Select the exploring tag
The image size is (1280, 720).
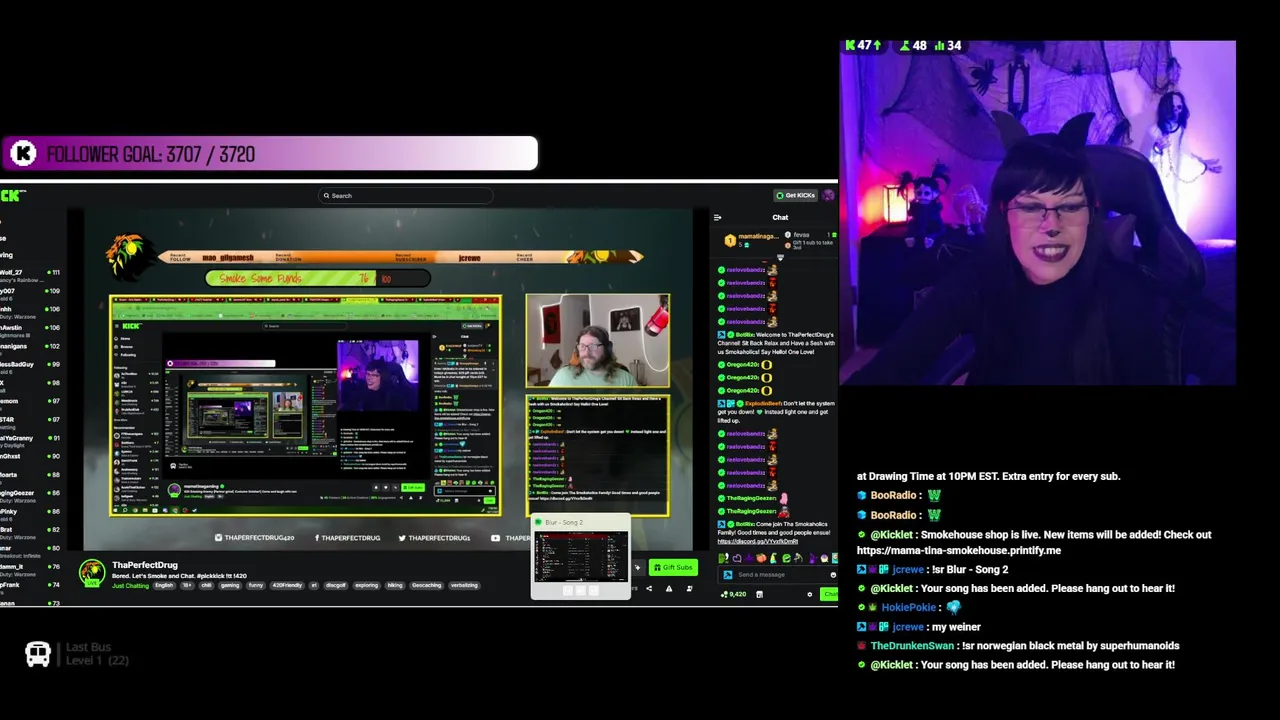point(366,586)
